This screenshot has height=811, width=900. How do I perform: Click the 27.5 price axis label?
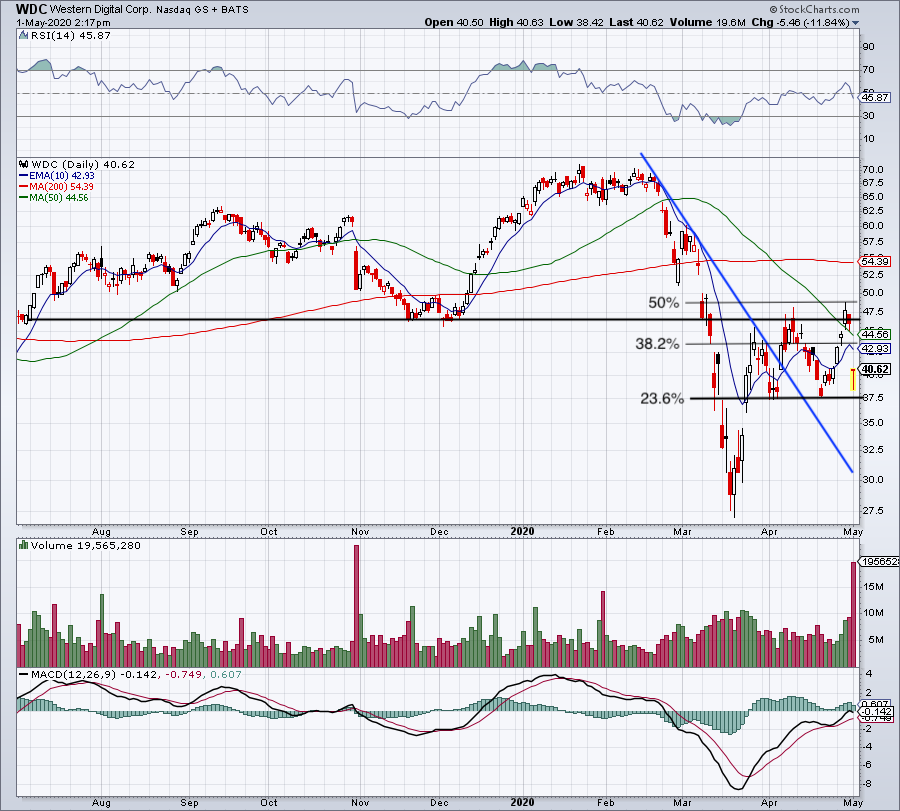[872, 510]
